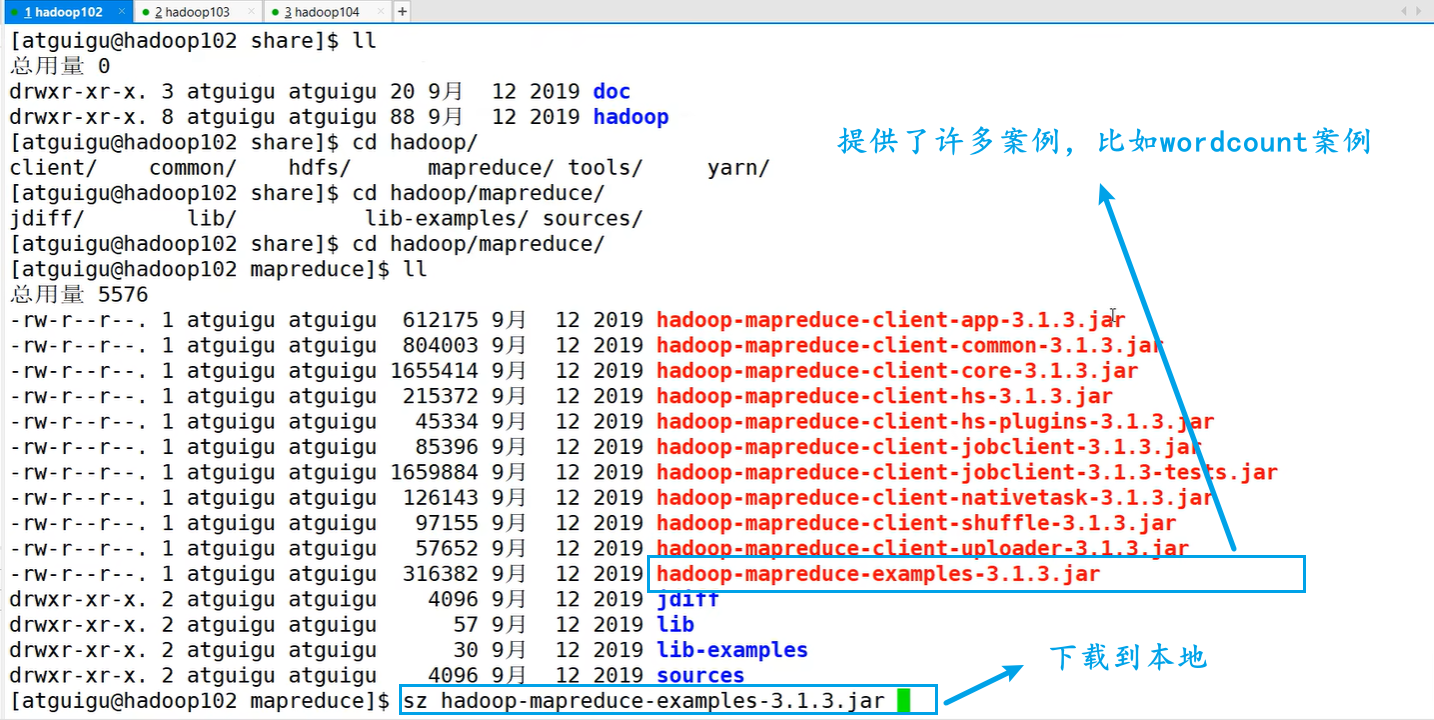The image size is (1434, 720).
Task: Click the 'cd hadoop/' command text
Action: tap(415, 143)
